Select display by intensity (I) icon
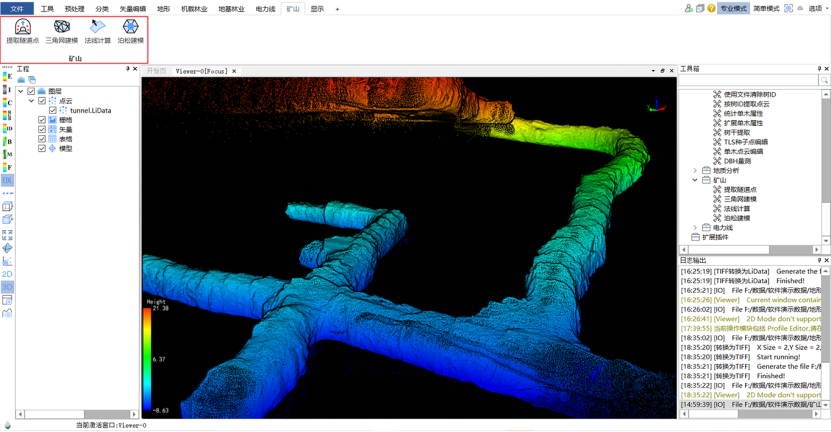This screenshot has width=831, height=432. (7, 90)
